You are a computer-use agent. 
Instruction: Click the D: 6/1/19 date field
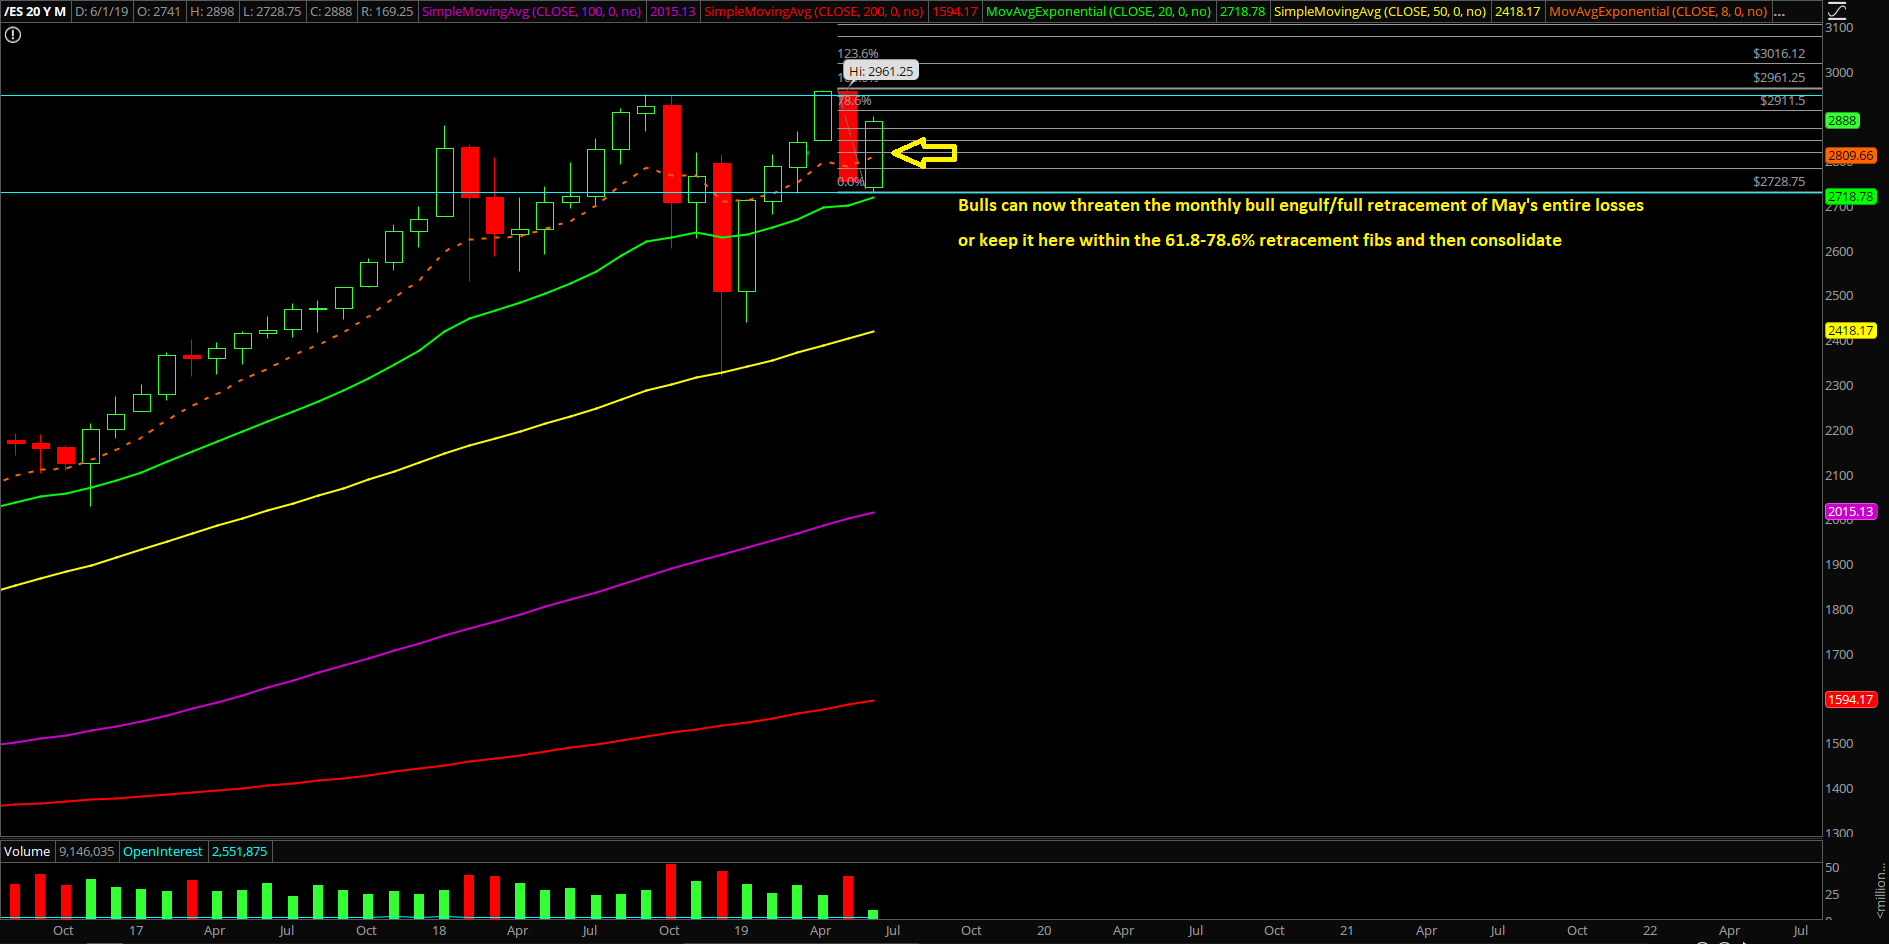(102, 12)
